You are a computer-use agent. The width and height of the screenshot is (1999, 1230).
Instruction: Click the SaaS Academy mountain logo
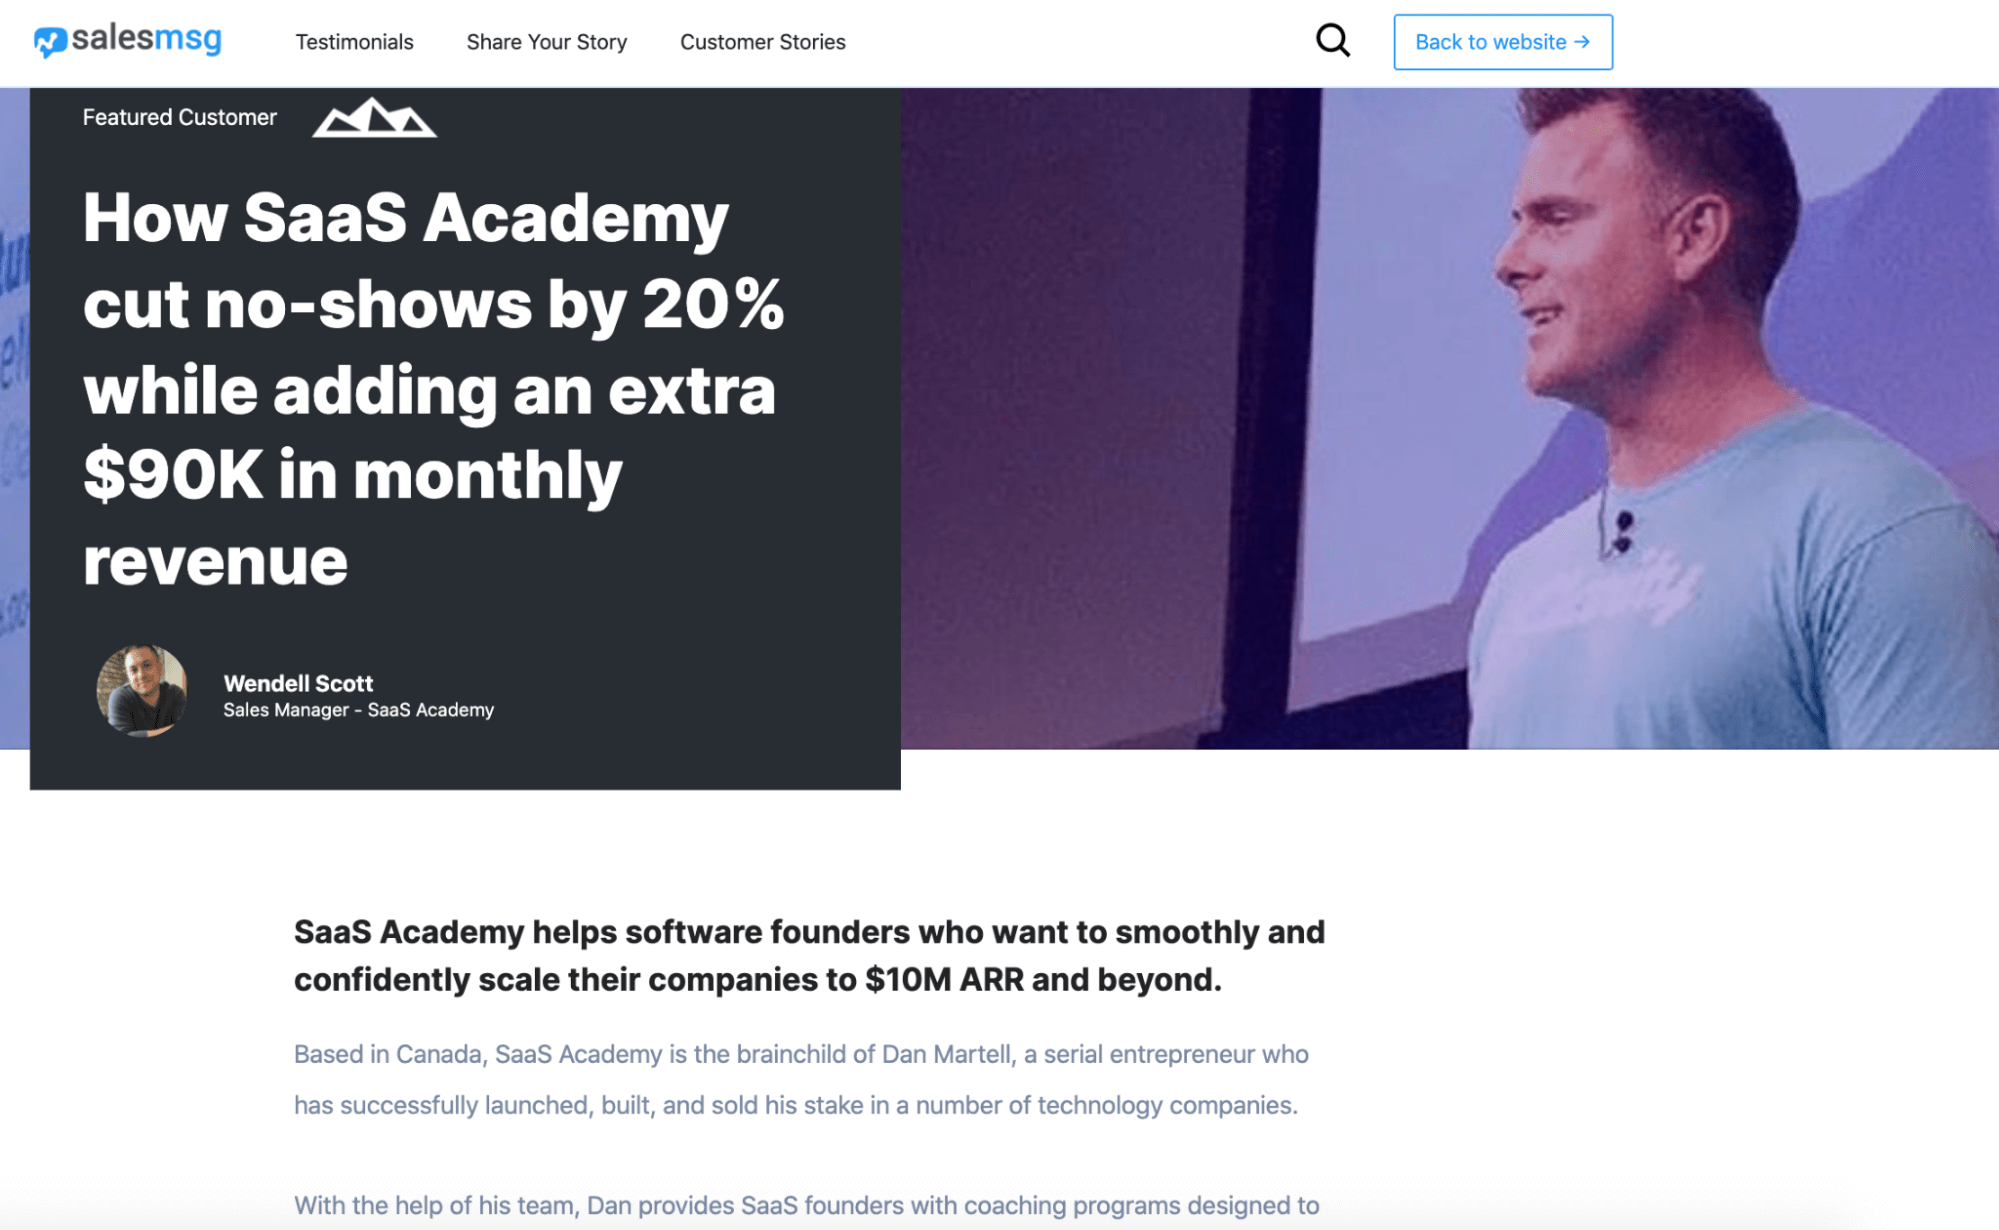coord(374,117)
